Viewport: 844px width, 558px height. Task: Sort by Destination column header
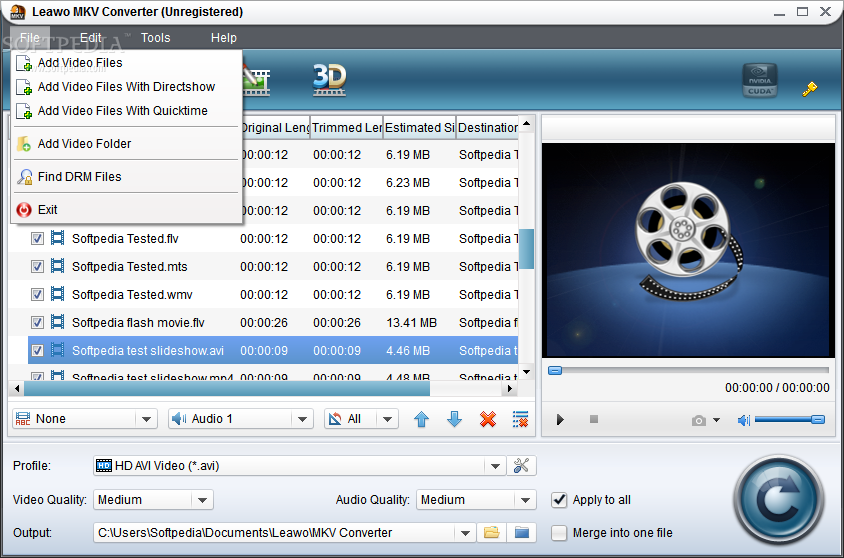tap(488, 128)
